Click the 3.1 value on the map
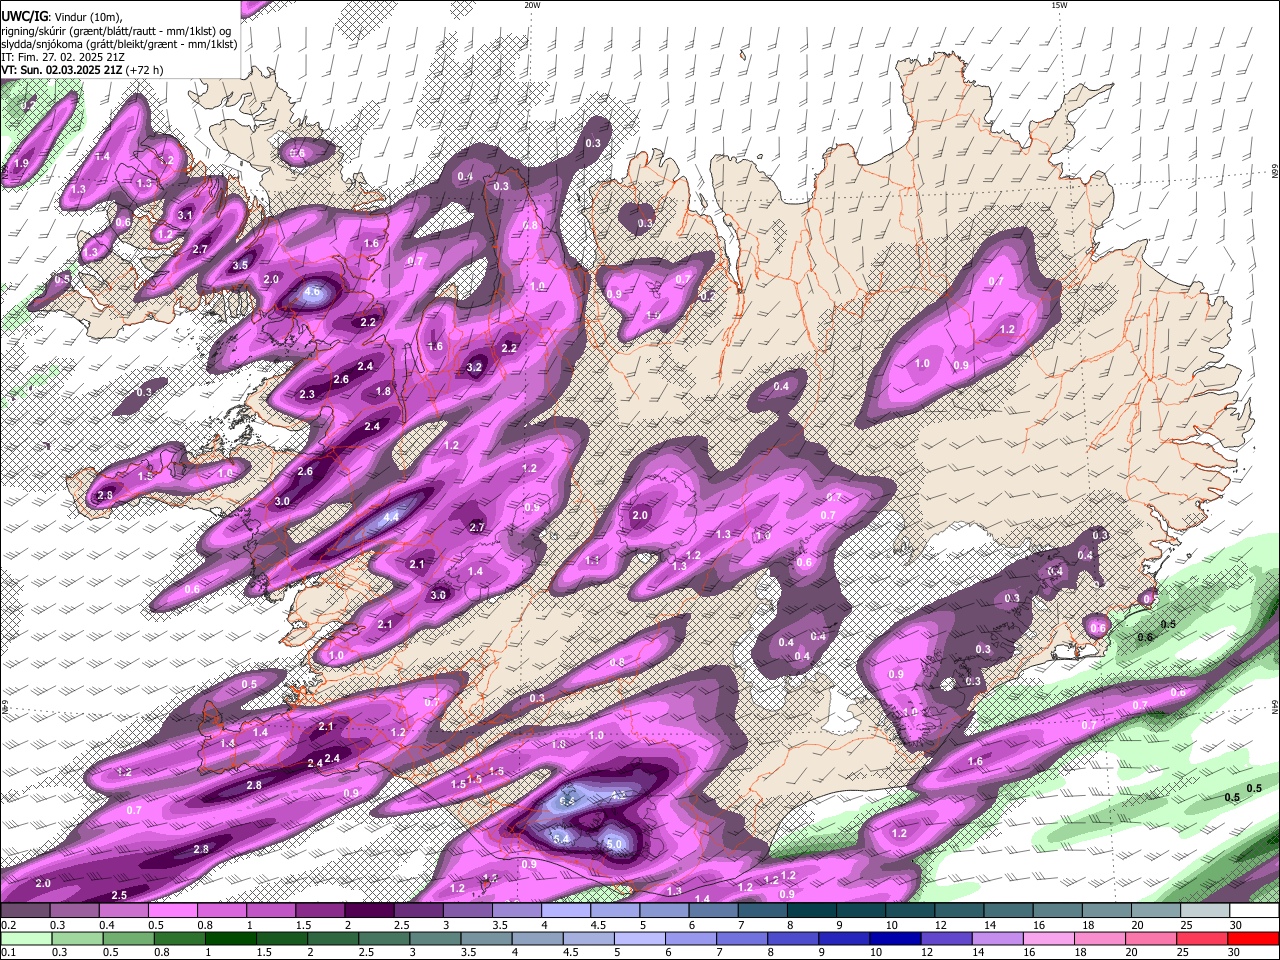The width and height of the screenshot is (1280, 960). click(x=185, y=215)
